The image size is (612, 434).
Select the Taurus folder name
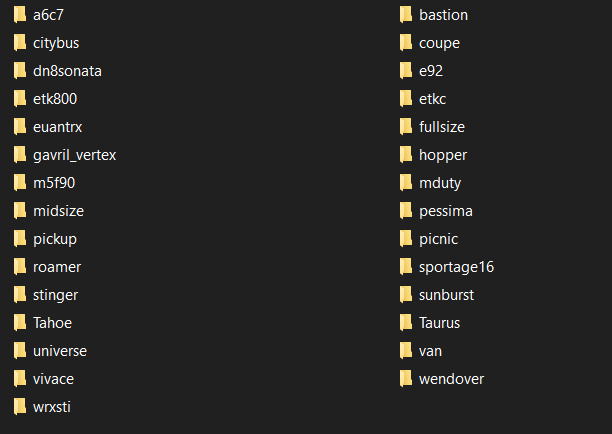[439, 323]
